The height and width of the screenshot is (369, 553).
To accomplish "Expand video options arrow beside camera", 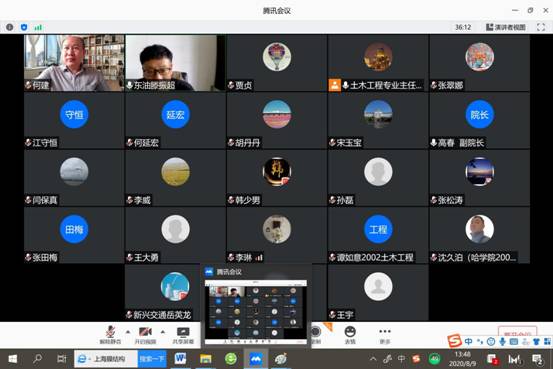I will click(x=163, y=332).
